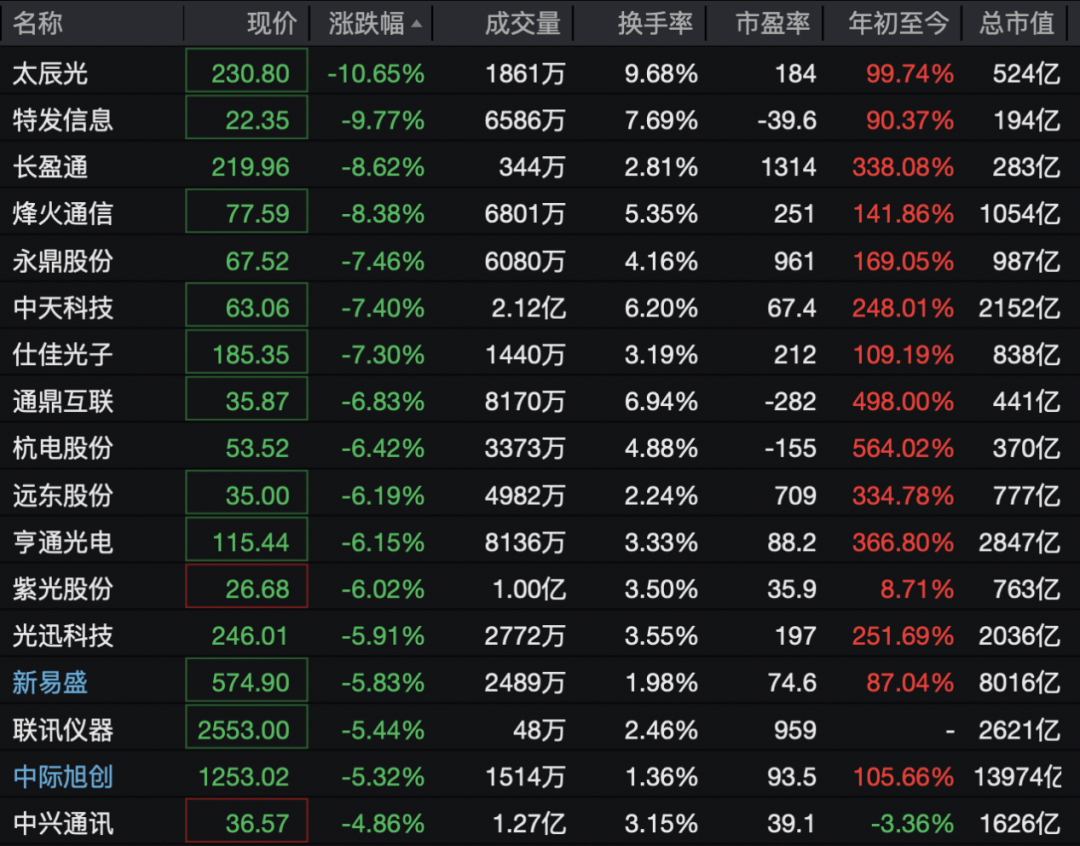Select the 亨通光电 stock name
This screenshot has width=1080, height=846.
coord(63,542)
